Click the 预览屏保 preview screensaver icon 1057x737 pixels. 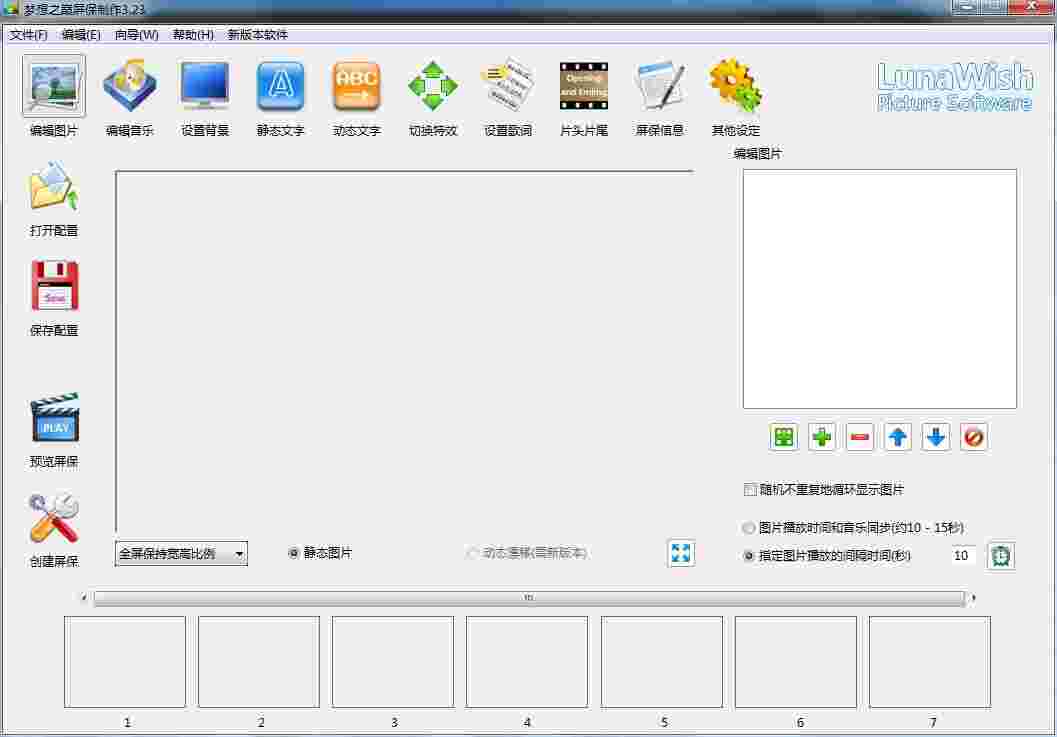(x=54, y=420)
